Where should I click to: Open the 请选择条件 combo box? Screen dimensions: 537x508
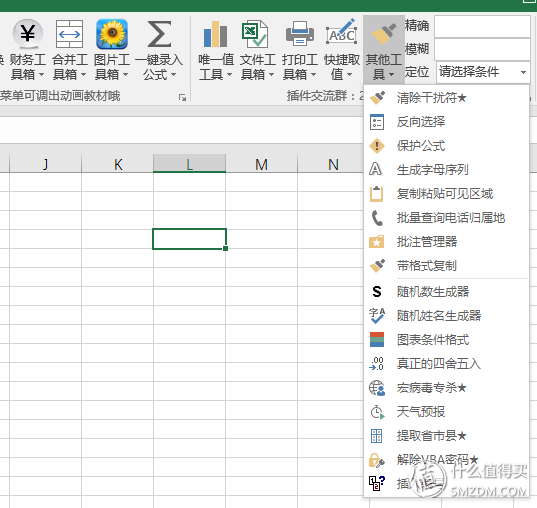click(483, 72)
